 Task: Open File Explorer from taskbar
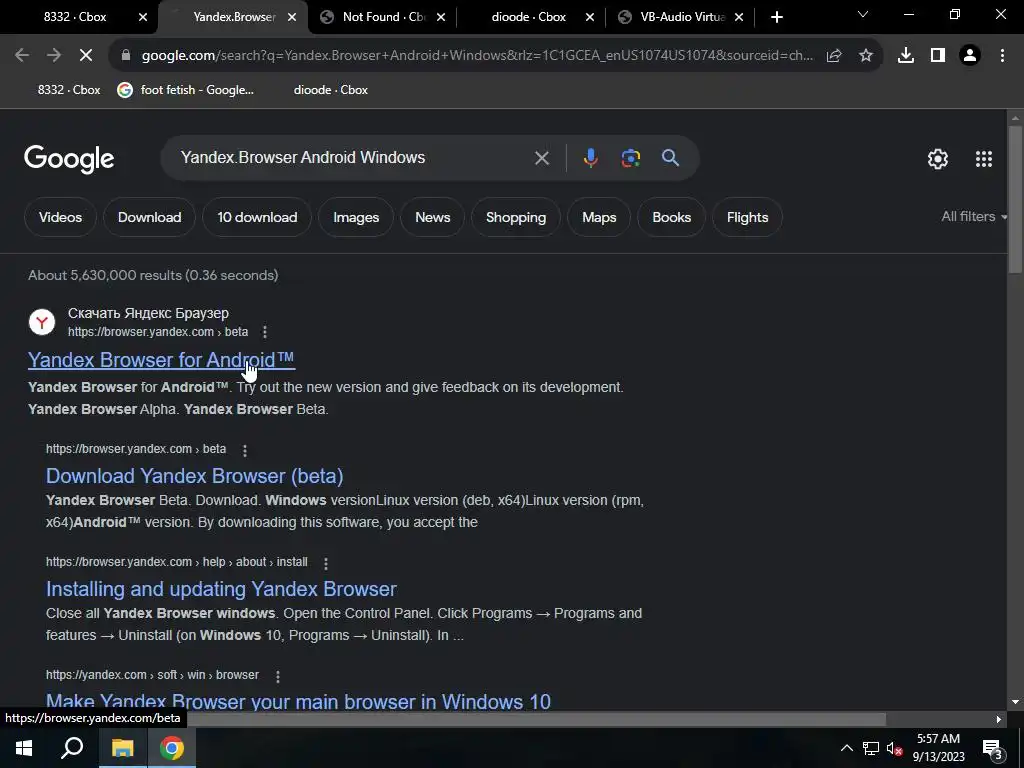[x=122, y=748]
